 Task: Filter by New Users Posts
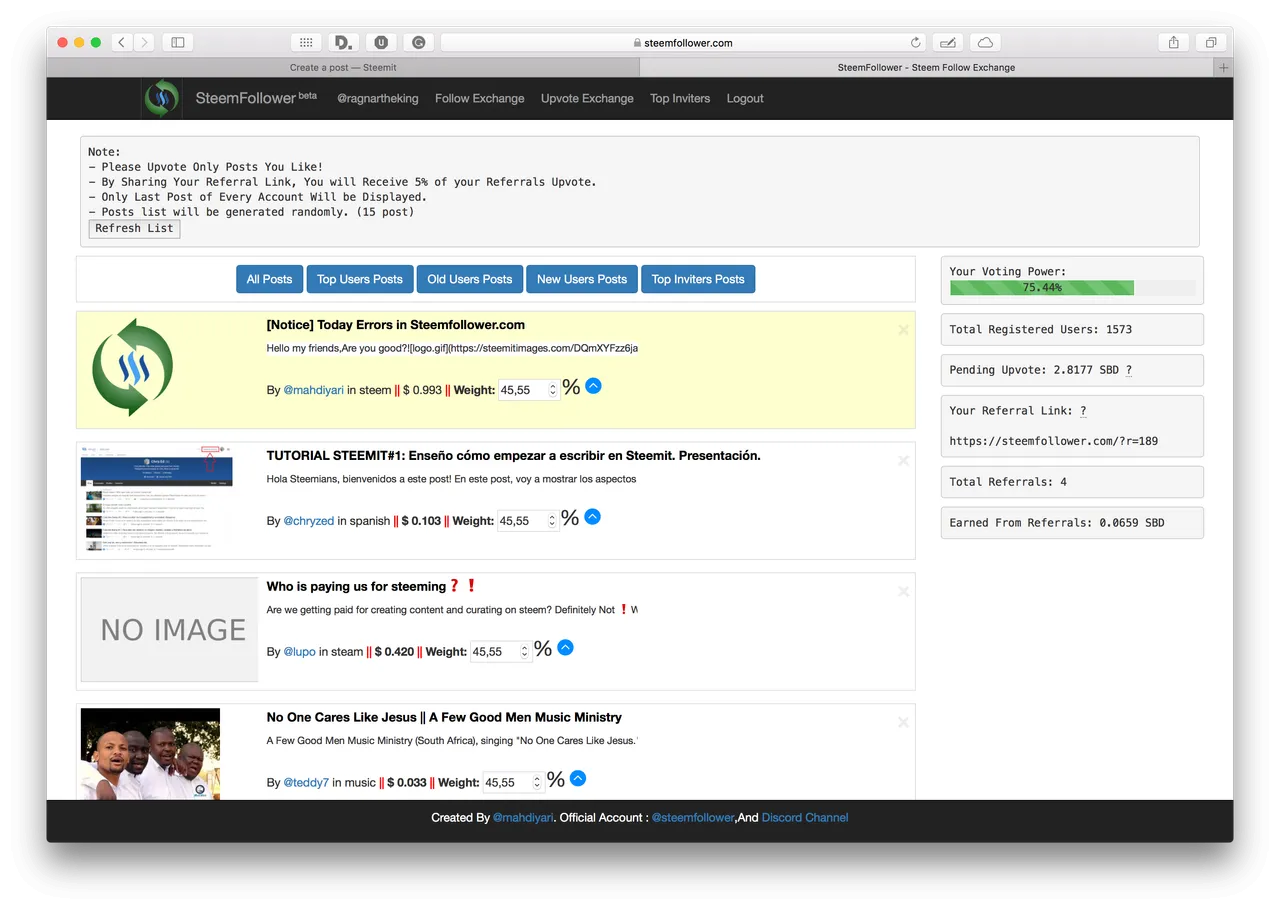(582, 279)
